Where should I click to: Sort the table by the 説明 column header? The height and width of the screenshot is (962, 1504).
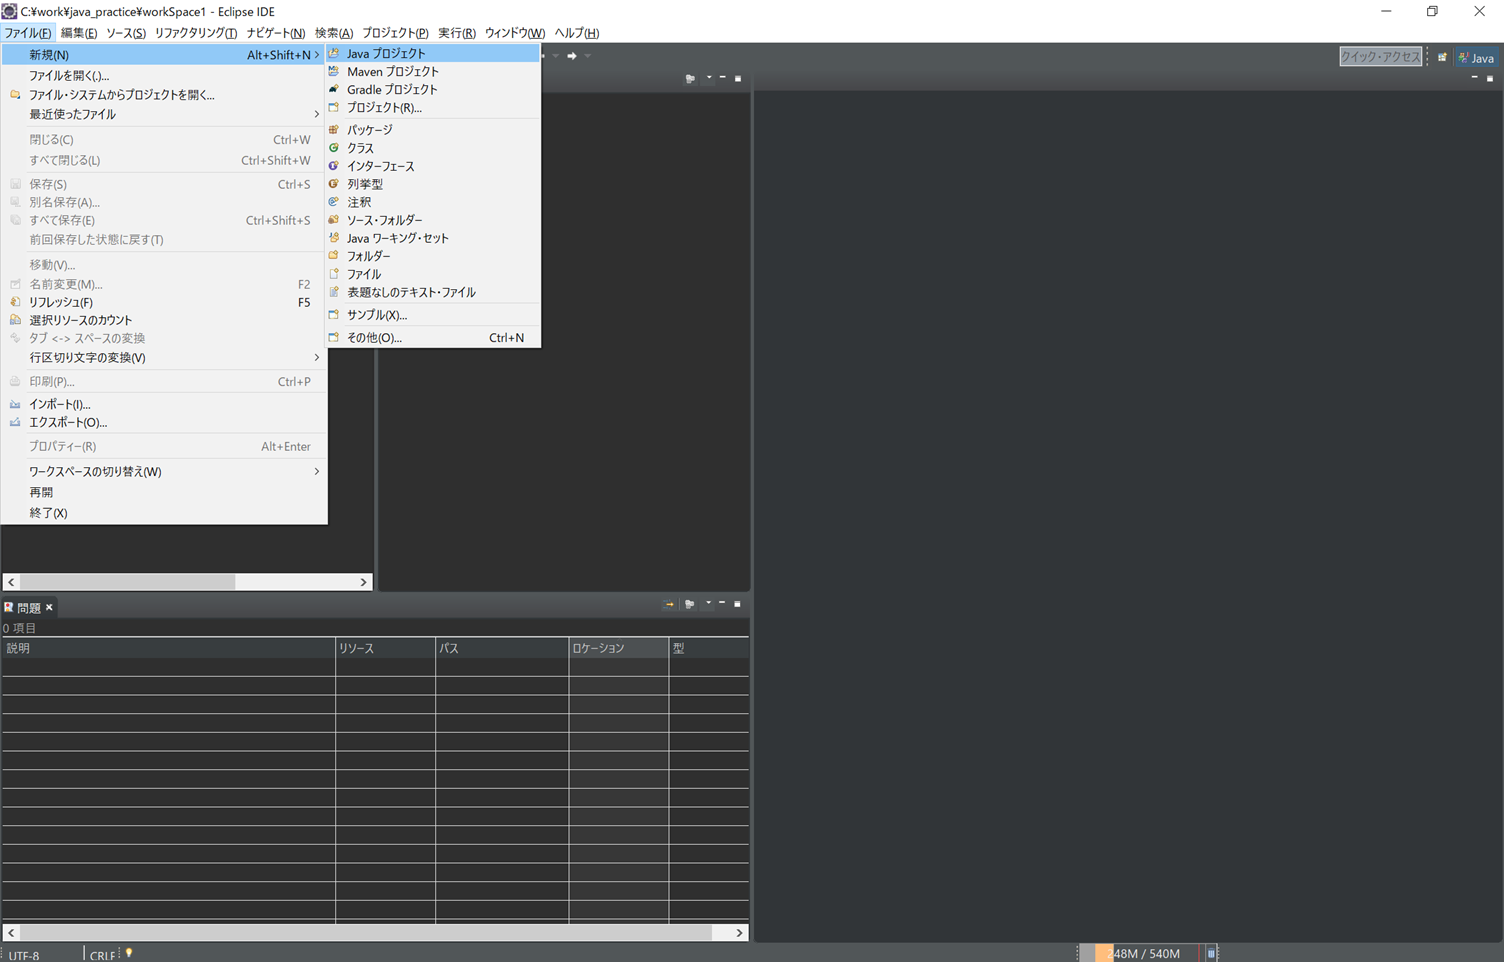(x=168, y=648)
